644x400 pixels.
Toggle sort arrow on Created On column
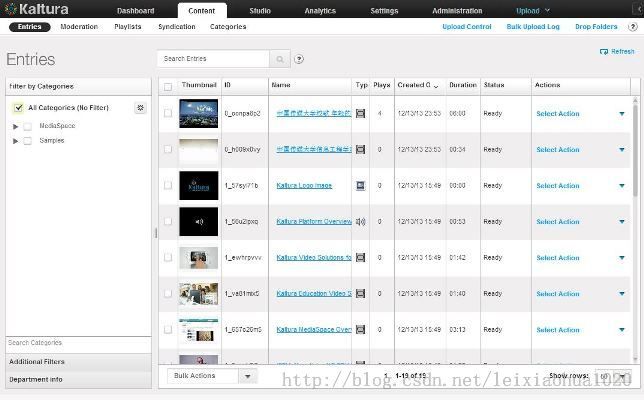[x=436, y=86]
